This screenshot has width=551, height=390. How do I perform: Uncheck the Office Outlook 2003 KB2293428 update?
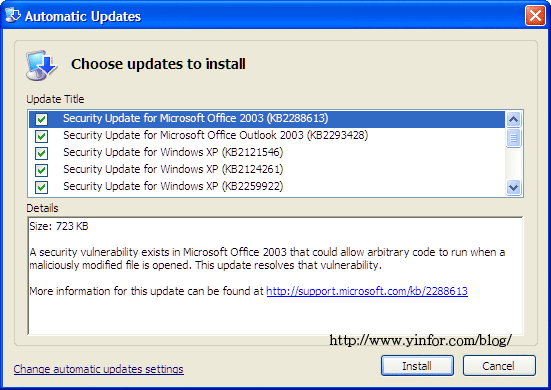click(x=41, y=136)
